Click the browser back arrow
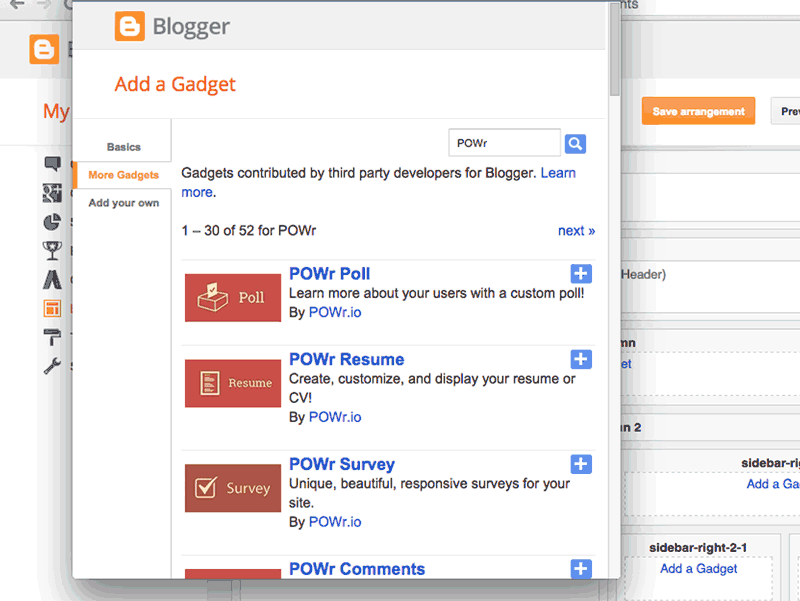The width and height of the screenshot is (800, 601). pos(17,5)
